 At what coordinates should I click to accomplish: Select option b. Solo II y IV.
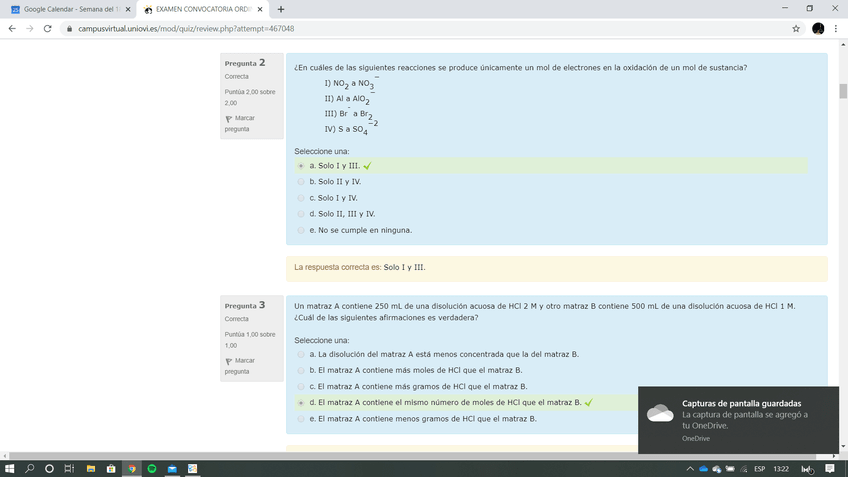pos(301,182)
